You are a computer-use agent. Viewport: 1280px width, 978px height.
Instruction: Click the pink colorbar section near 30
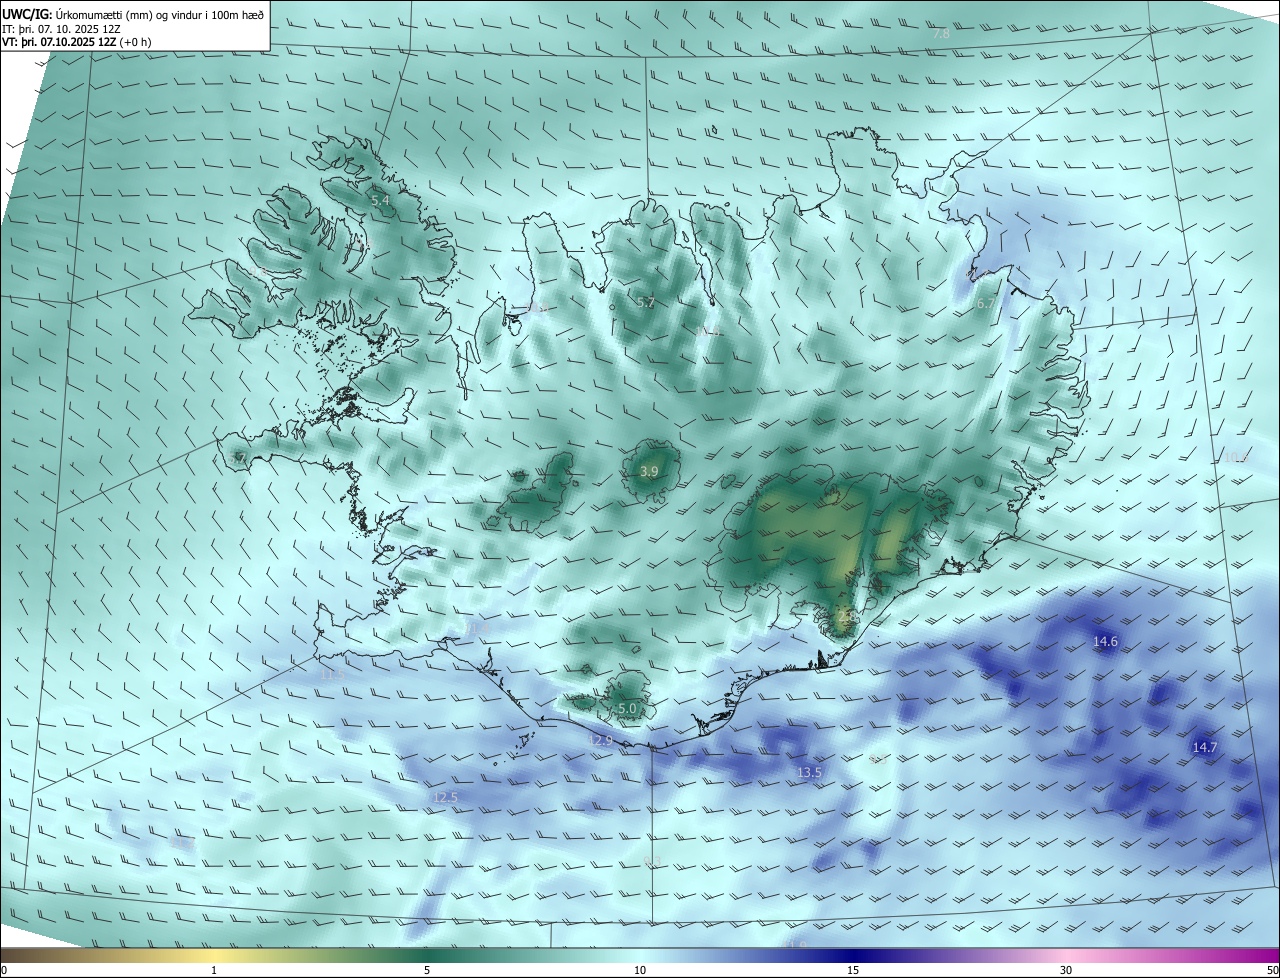click(x=1066, y=956)
